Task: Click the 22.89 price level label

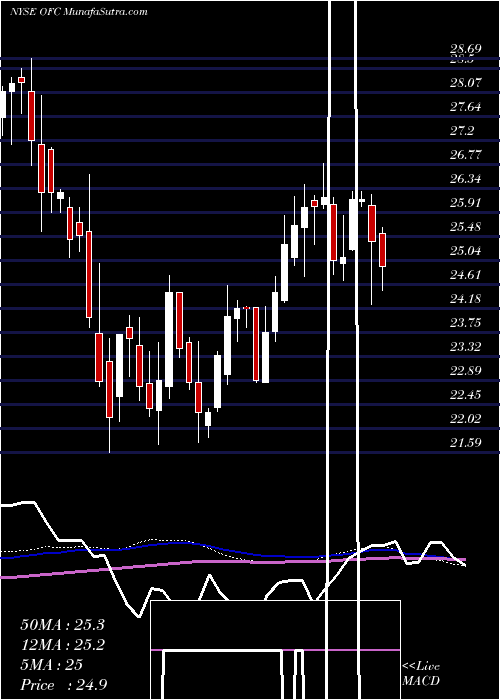Action: point(466,371)
